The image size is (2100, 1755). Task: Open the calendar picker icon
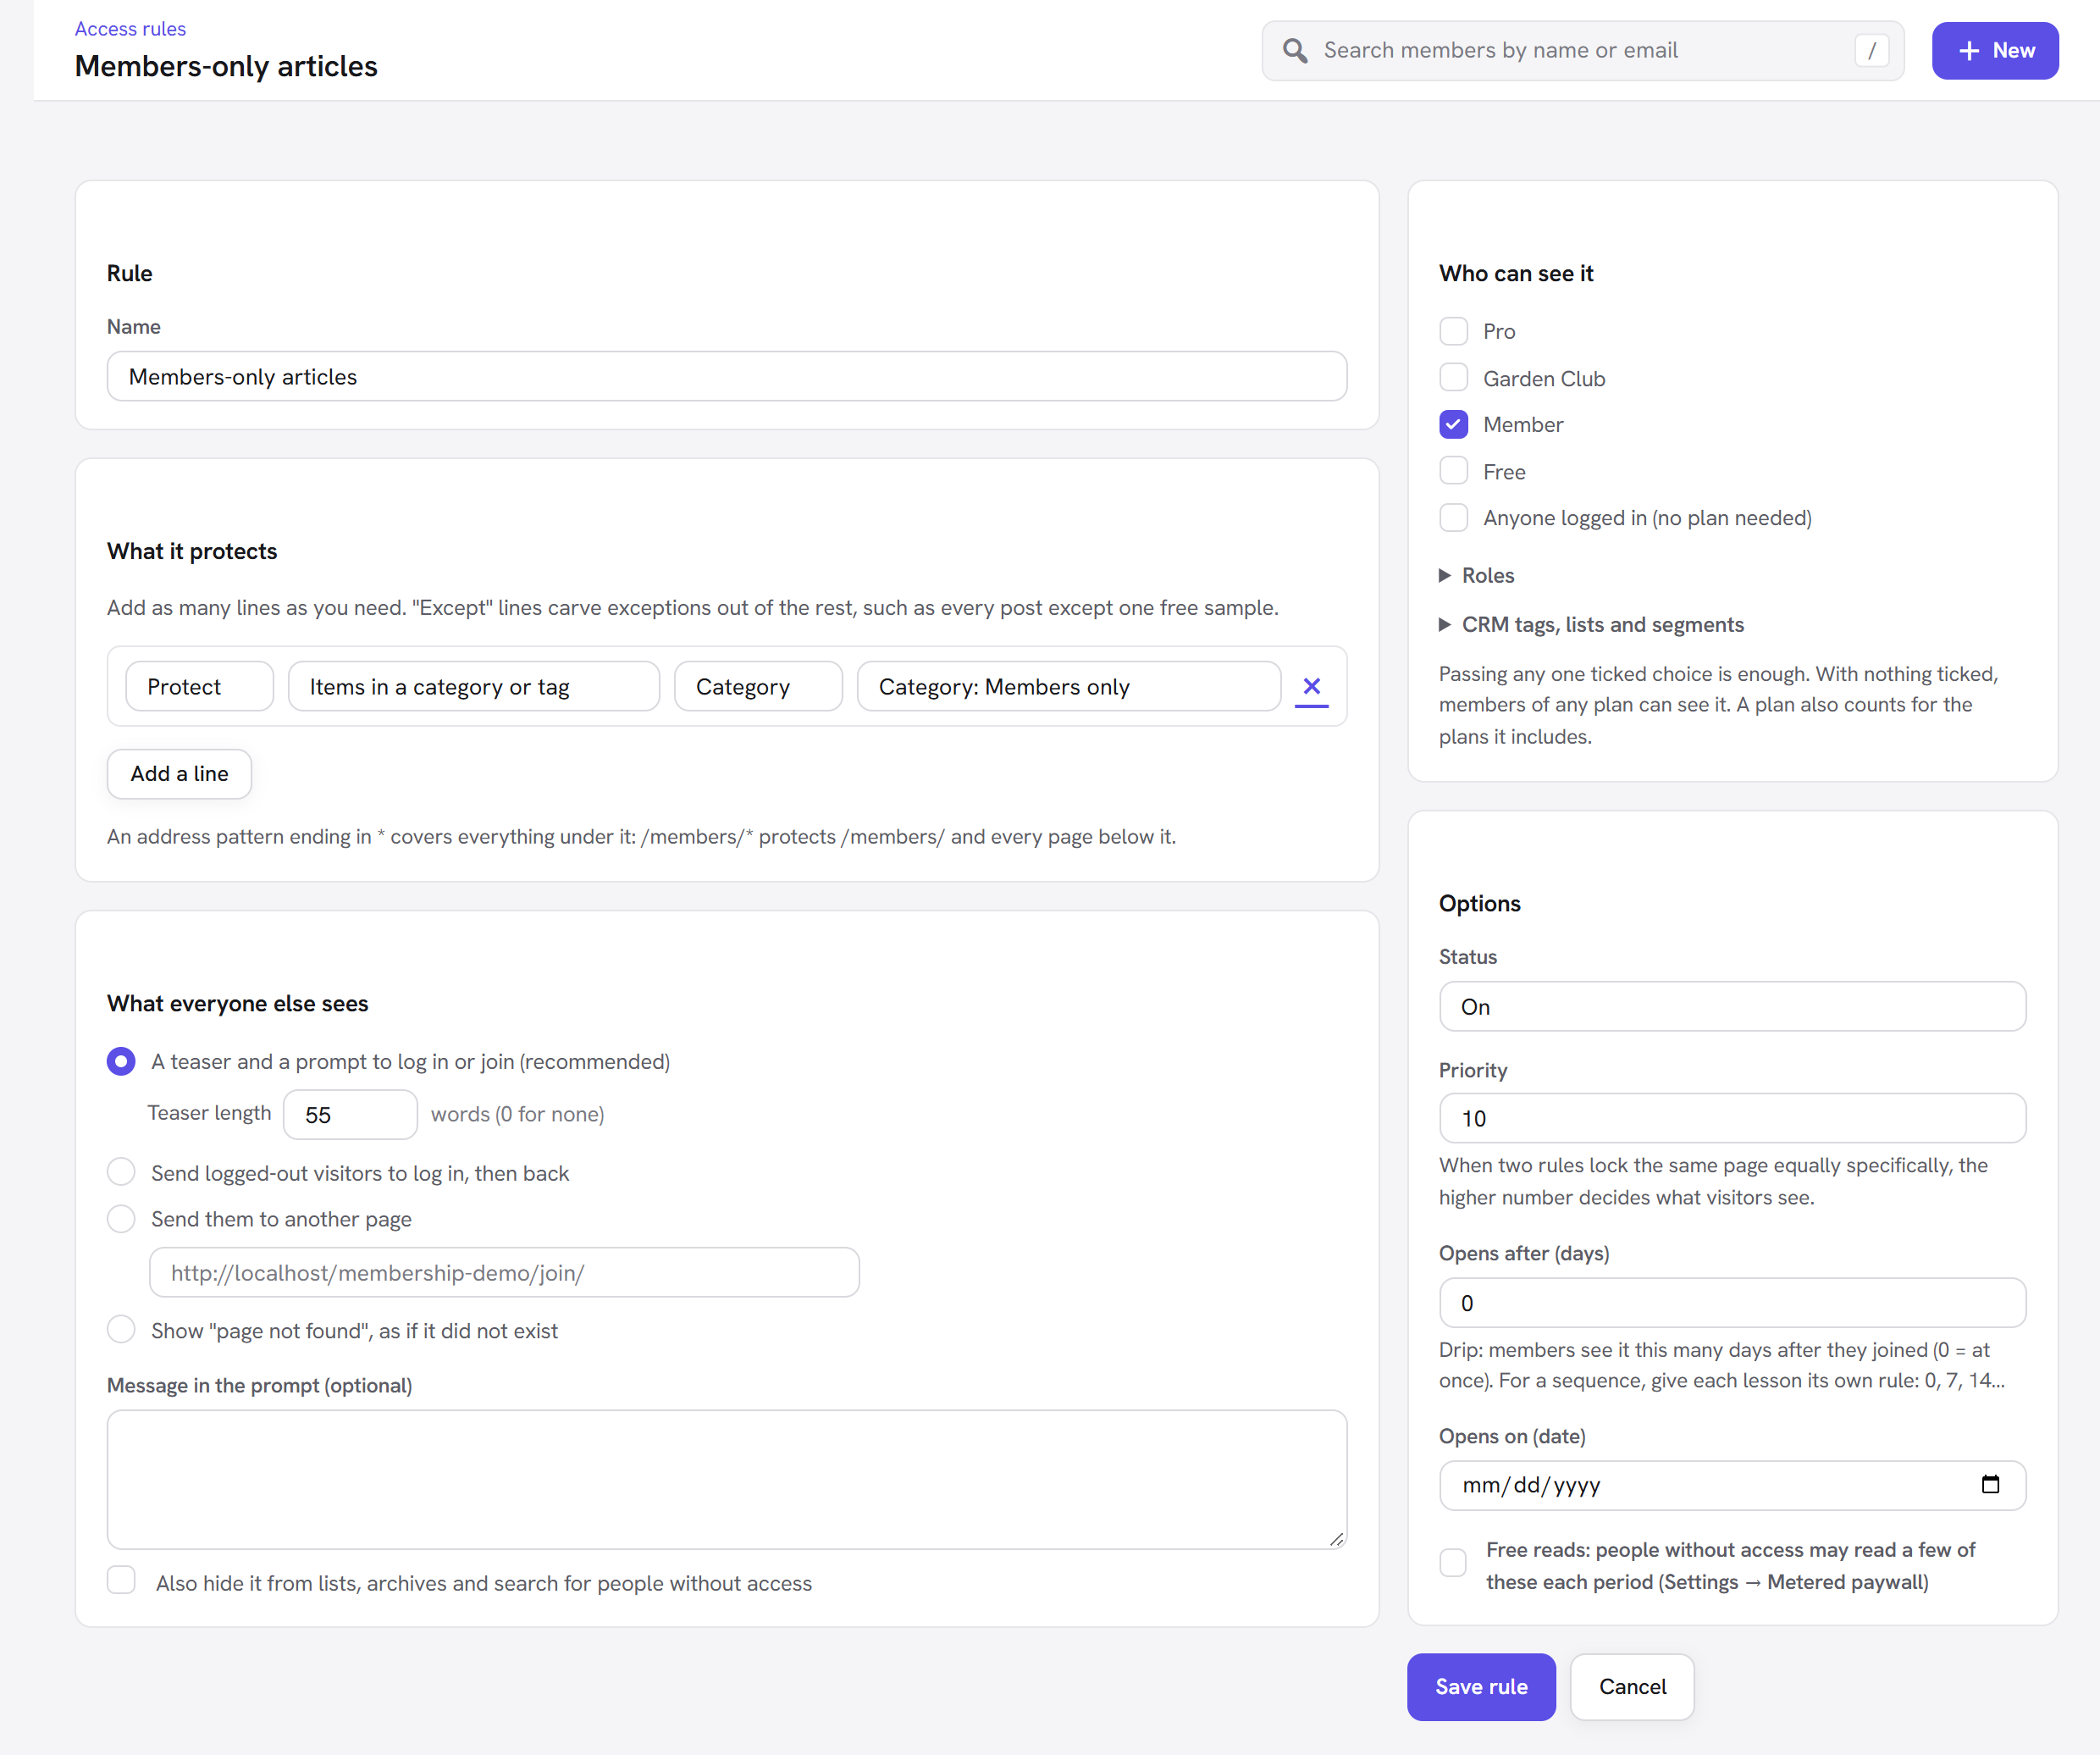tap(1990, 1485)
